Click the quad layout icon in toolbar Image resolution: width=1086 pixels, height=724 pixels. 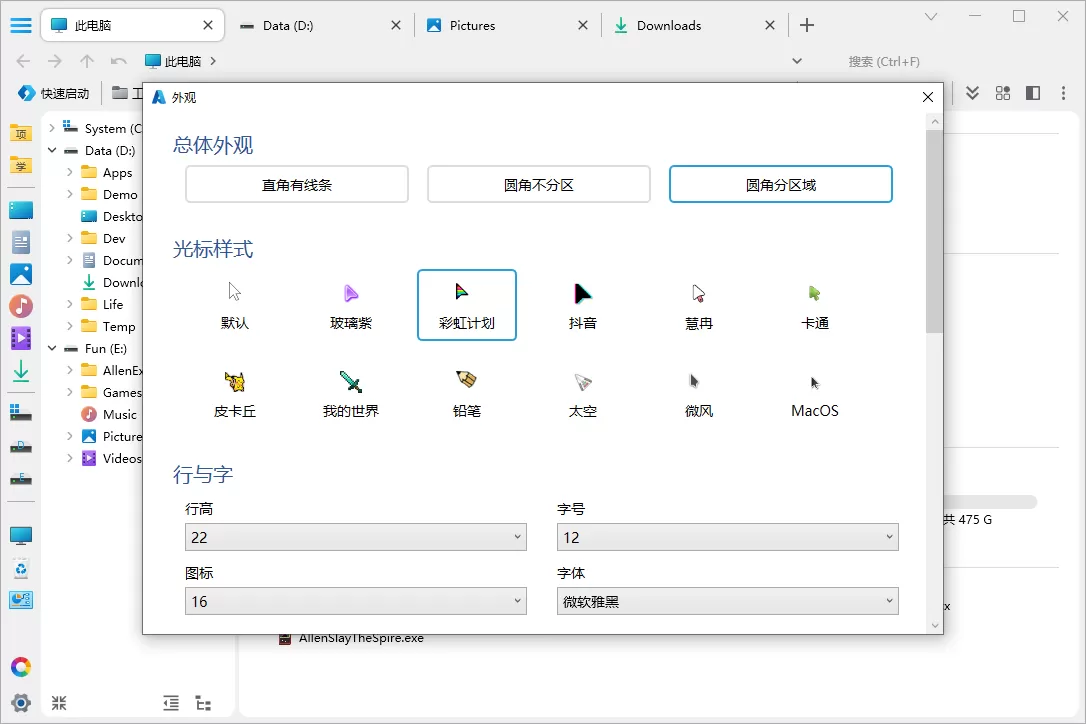(1002, 92)
